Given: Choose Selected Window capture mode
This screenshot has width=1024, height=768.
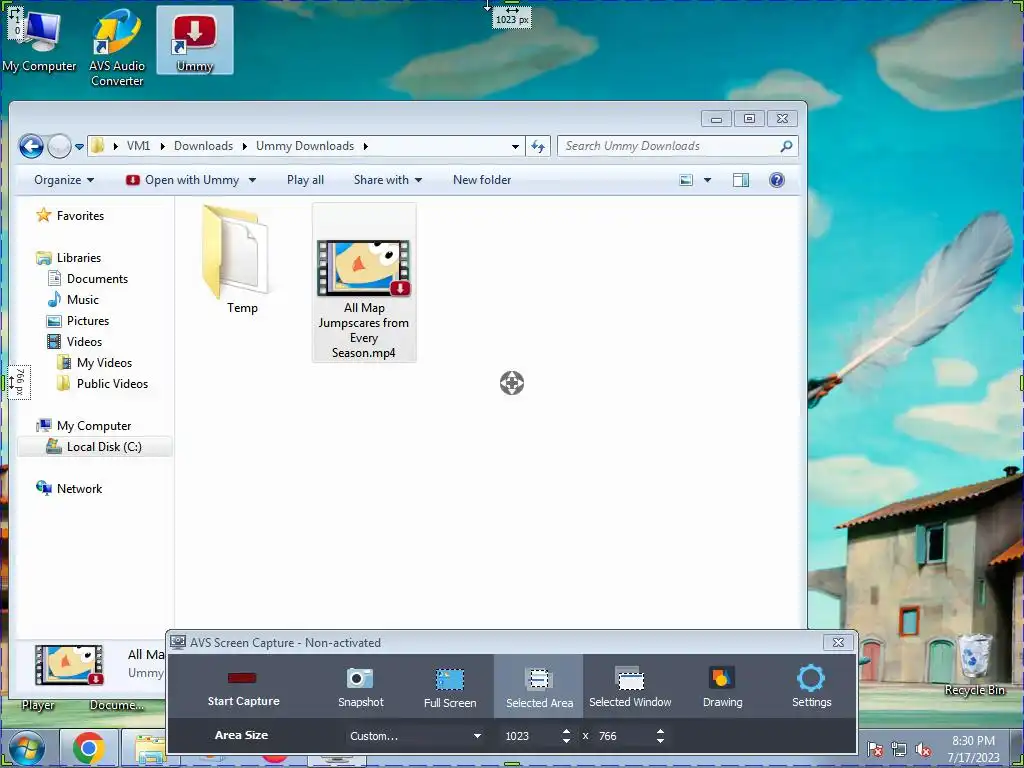Looking at the screenshot, I should [630, 687].
